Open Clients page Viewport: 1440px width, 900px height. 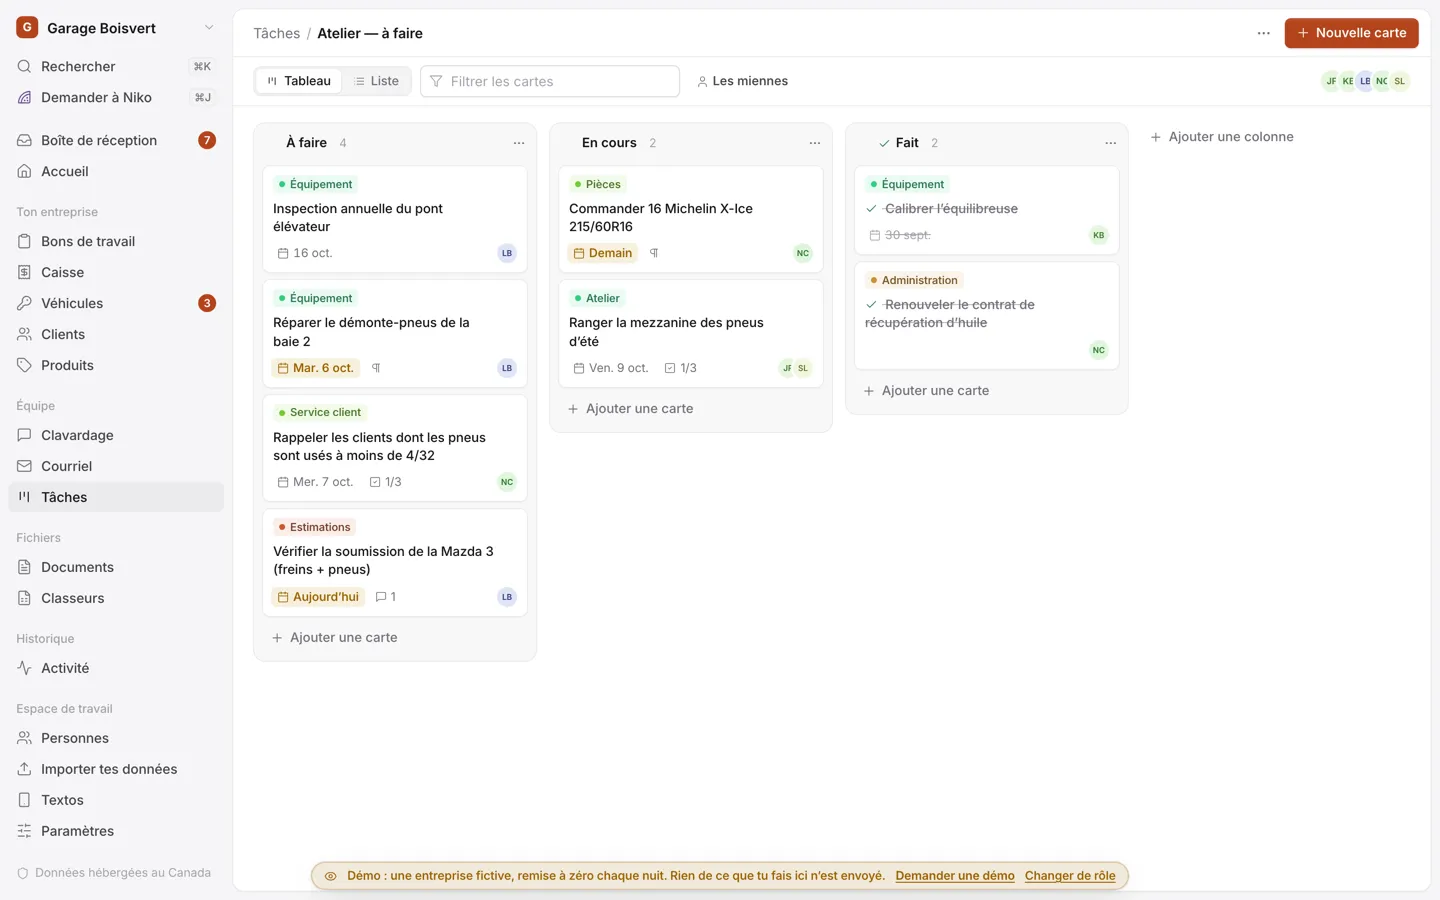pyautogui.click(x=116, y=334)
